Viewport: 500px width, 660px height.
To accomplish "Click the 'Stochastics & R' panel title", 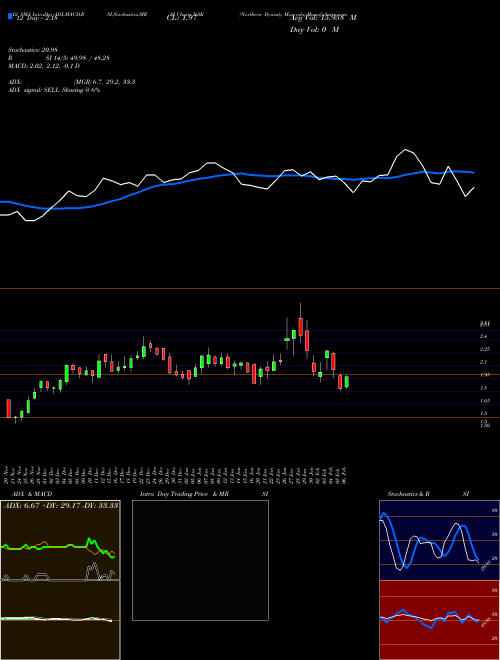I will tap(408, 494).
